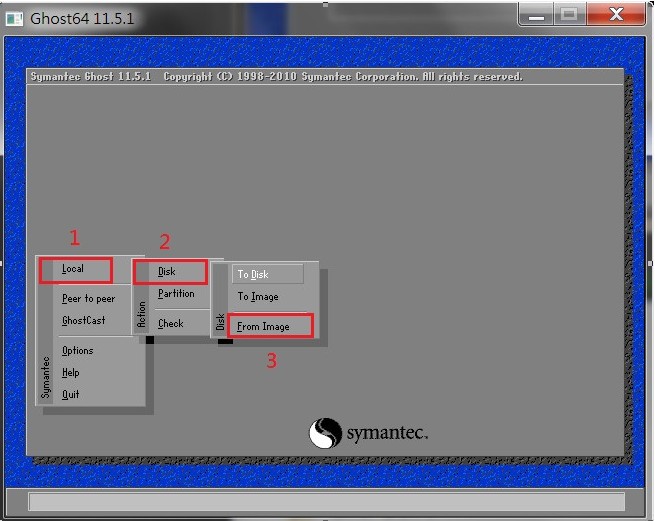This screenshot has height=521, width=655.
Task: Minimize the Ghost64 window
Action: (x=536, y=15)
